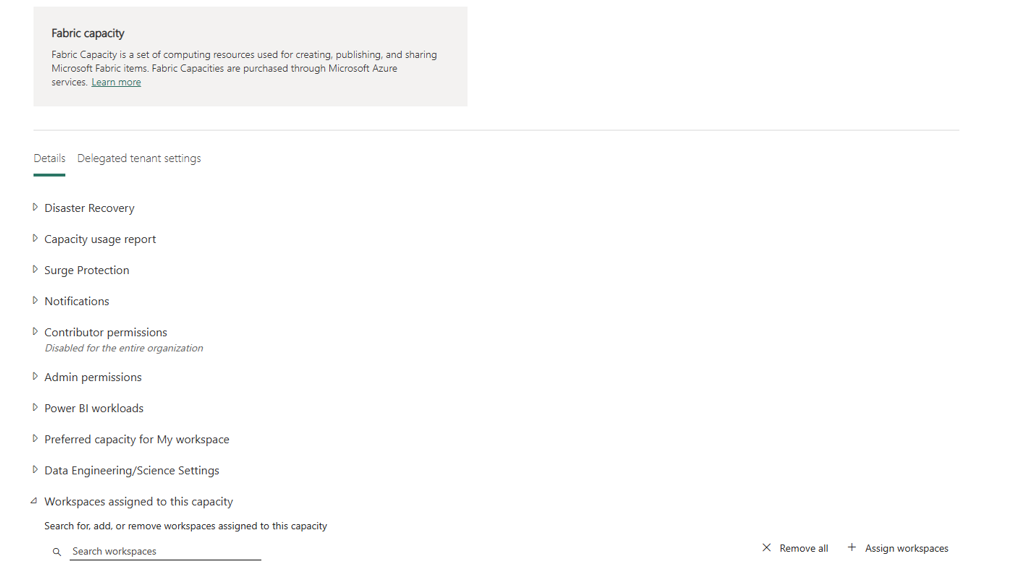Click the X icon beside Remove all

[766, 548]
